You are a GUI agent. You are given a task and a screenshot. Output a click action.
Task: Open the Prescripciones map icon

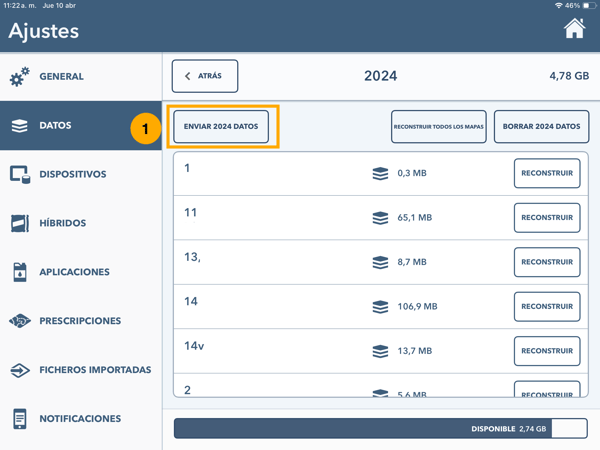(x=20, y=321)
